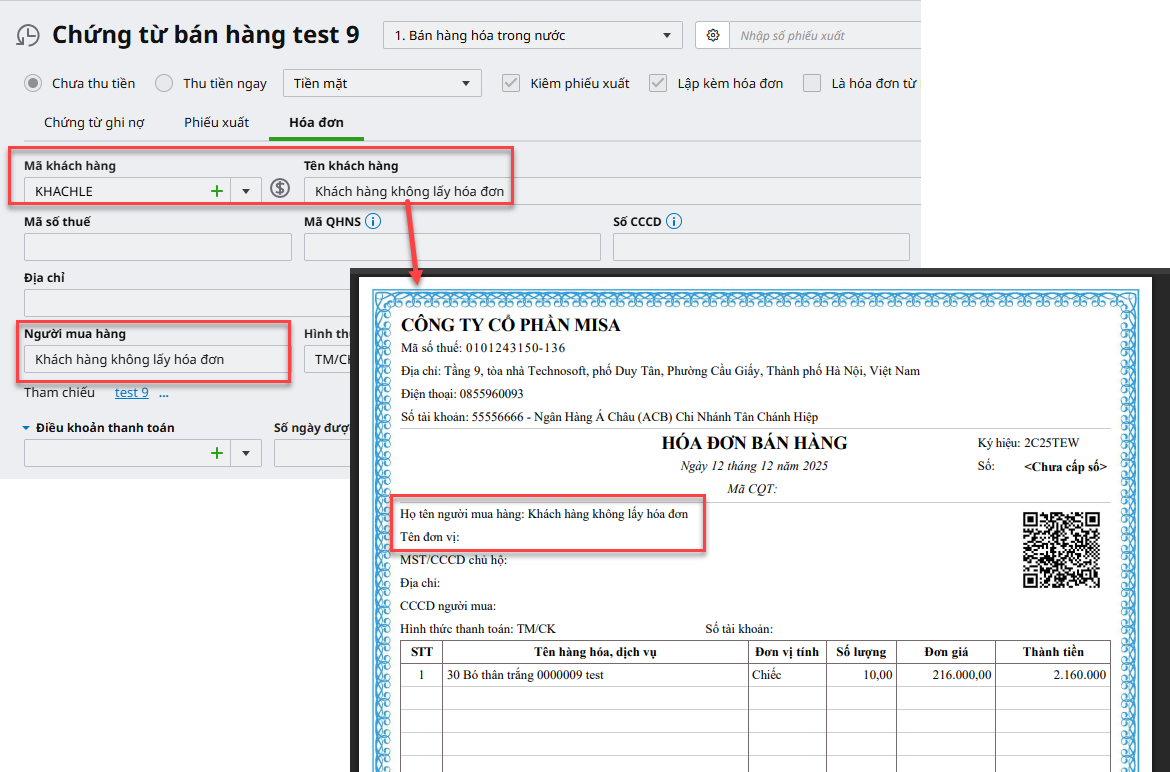Open the sales type dropdown
The image size is (1170, 772).
pos(532,35)
